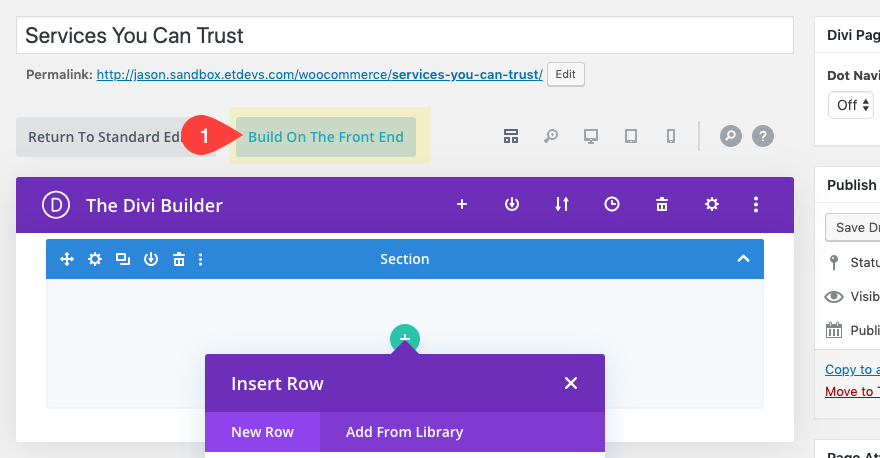Switch to Add From Library tab

pos(404,433)
